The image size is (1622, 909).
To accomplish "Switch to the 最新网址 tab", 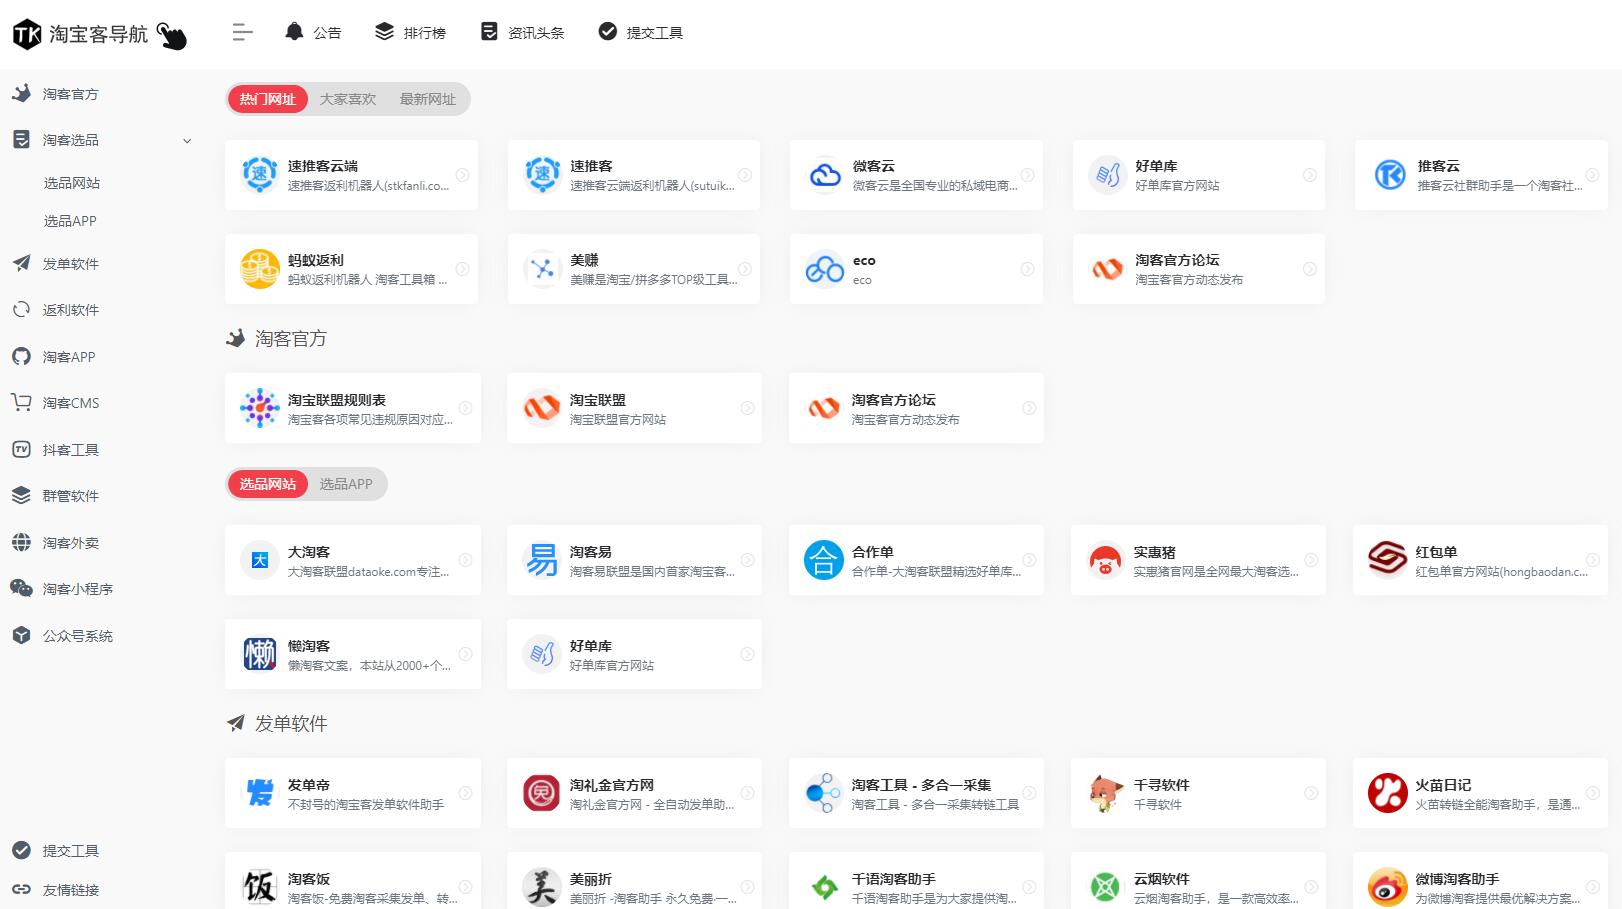I will [x=427, y=99].
